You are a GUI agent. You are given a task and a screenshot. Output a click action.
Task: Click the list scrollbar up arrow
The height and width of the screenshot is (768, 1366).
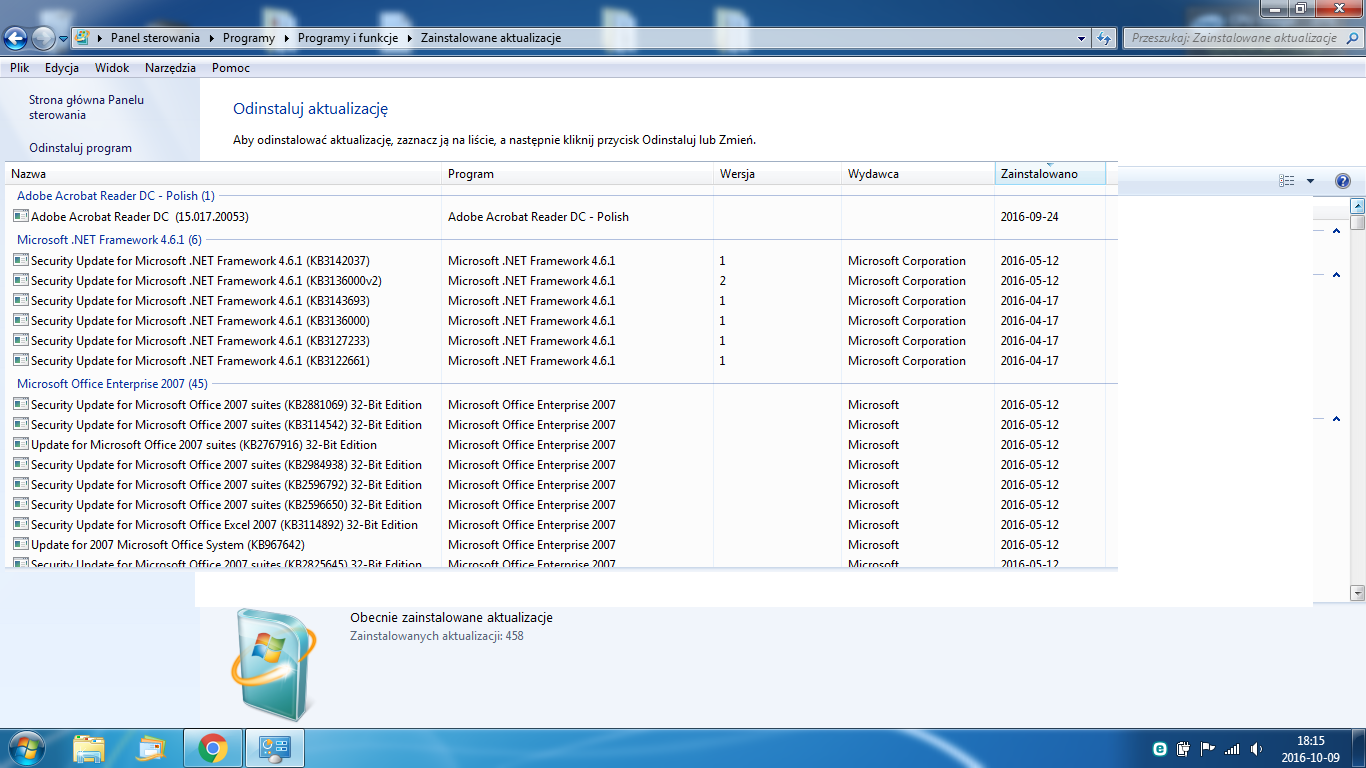point(1357,208)
